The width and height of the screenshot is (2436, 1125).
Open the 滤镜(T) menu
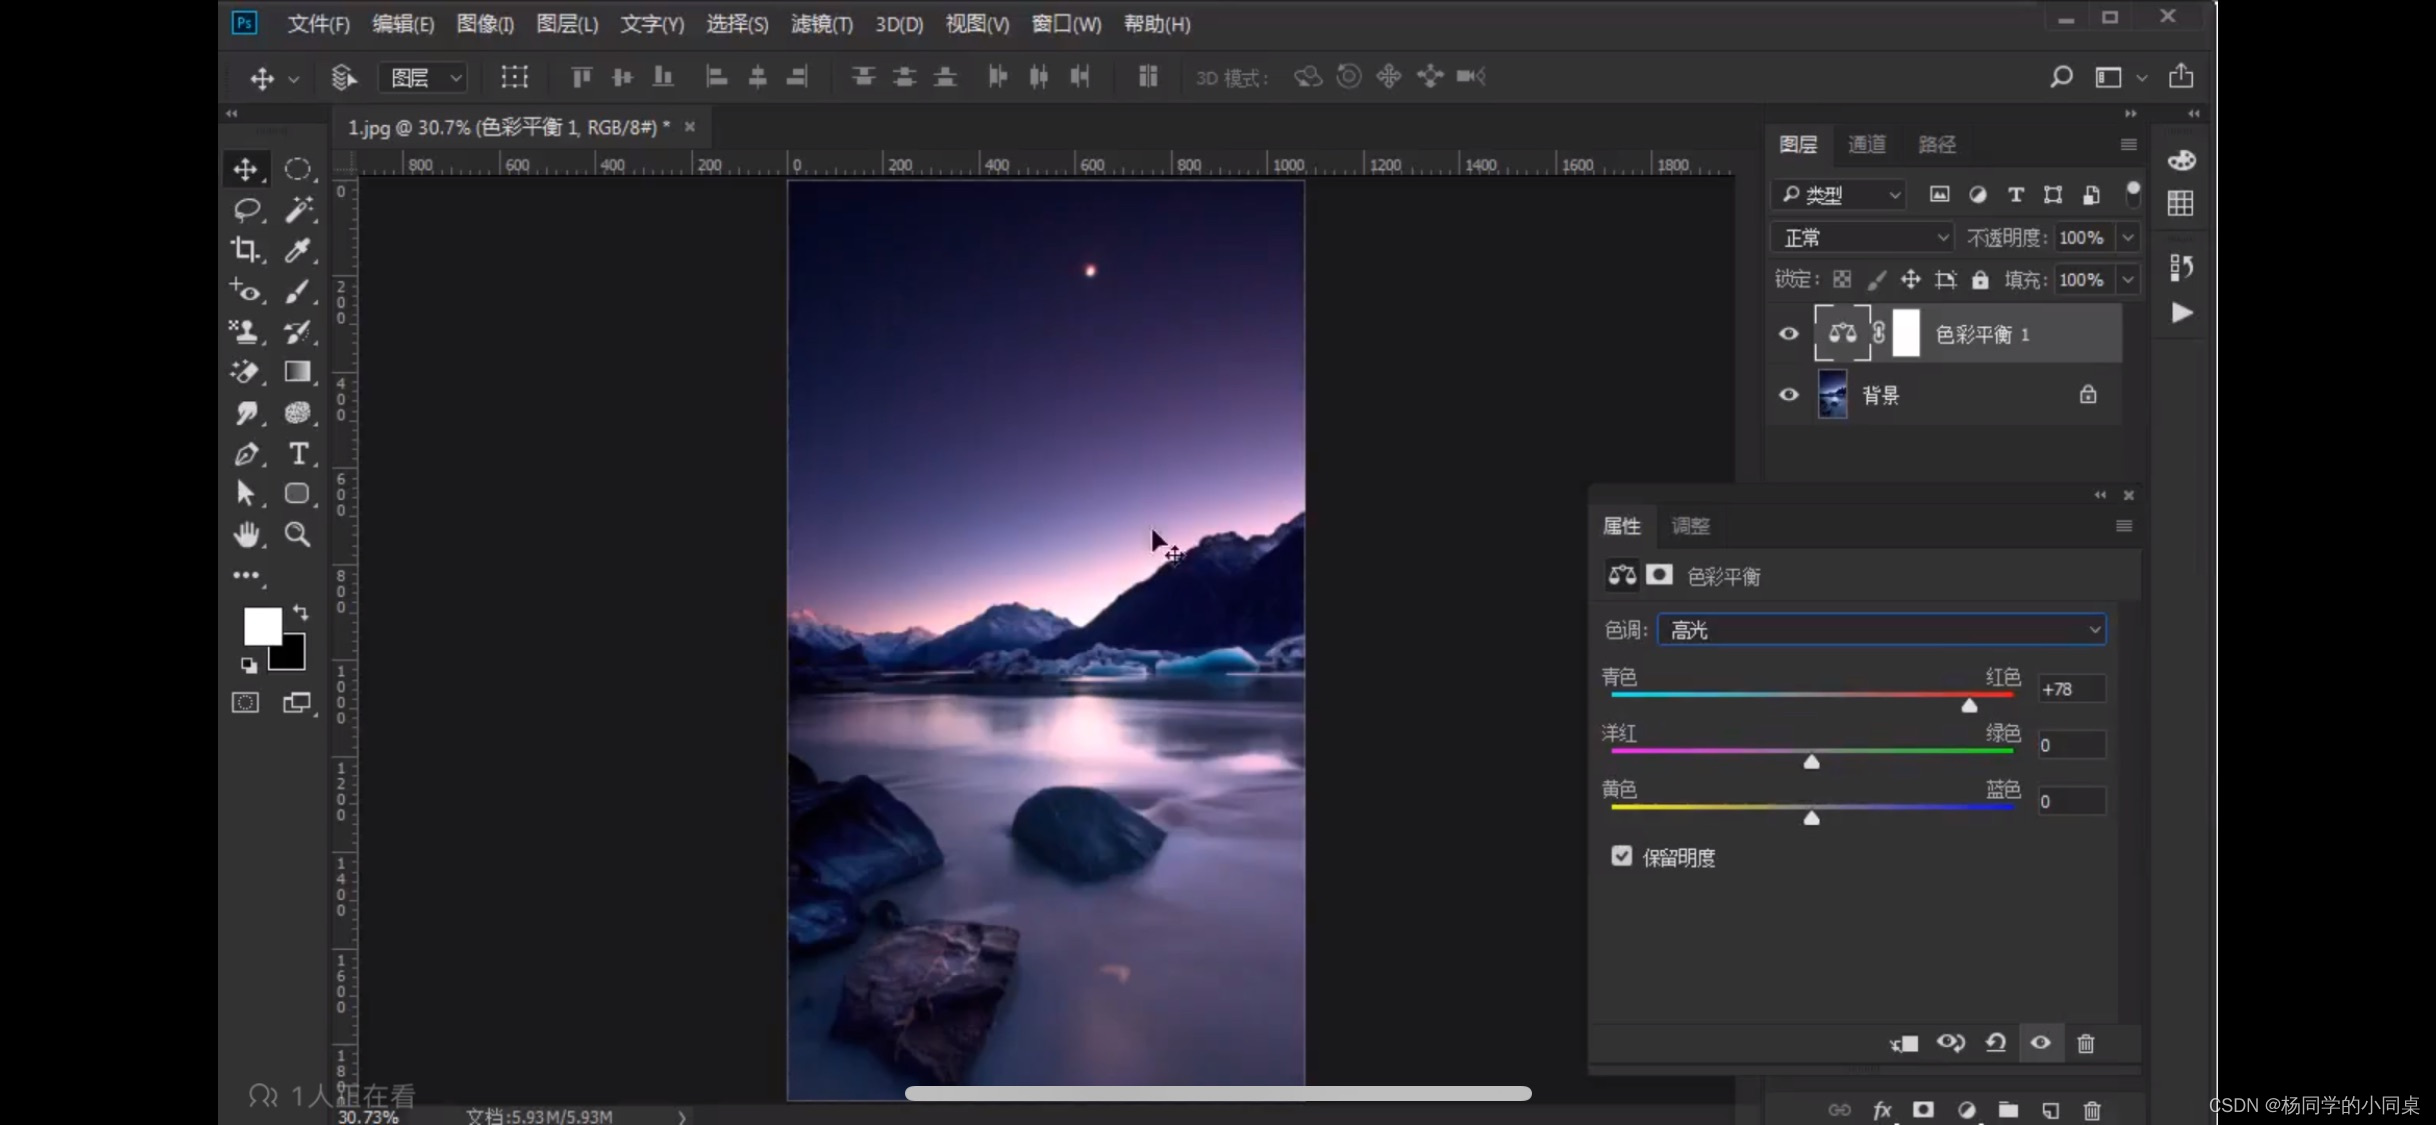tap(821, 24)
